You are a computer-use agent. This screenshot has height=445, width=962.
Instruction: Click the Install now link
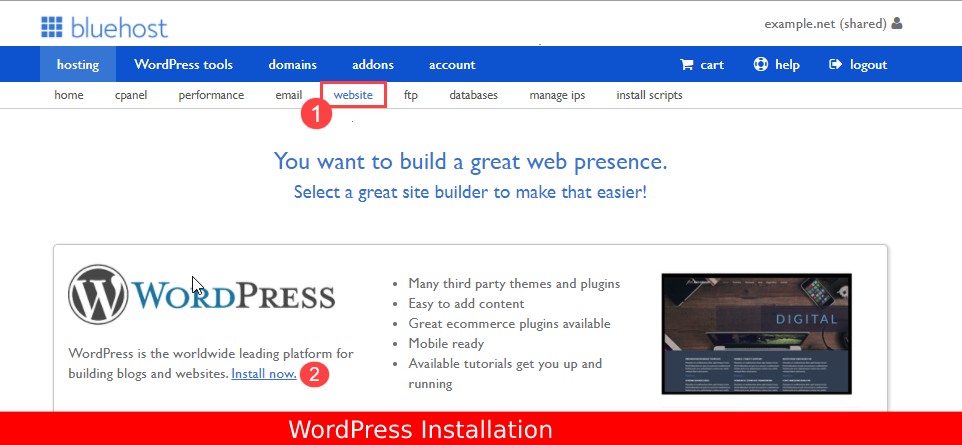coord(264,373)
